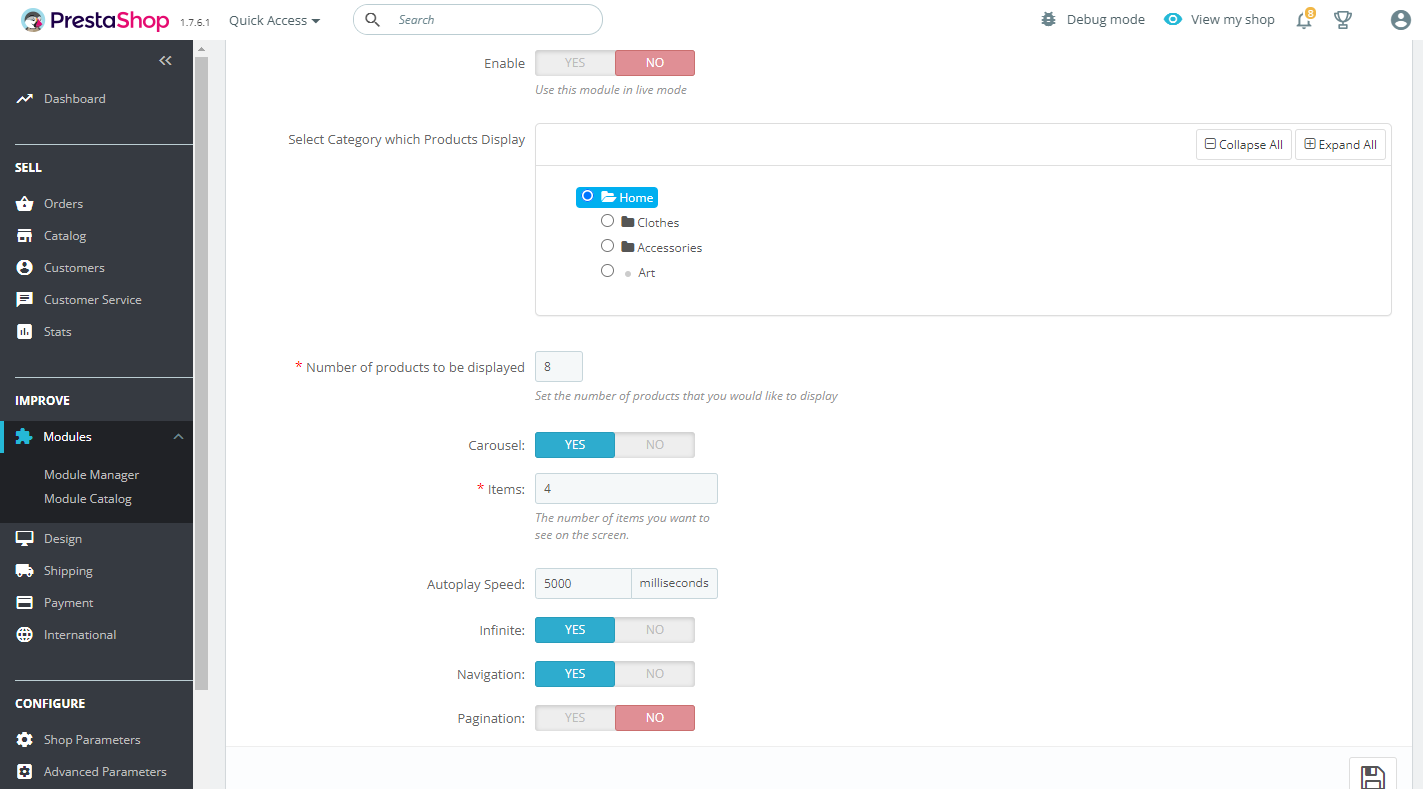1423x789 pixels.
Task: Open Module Manager submenu item
Action: pos(91,475)
